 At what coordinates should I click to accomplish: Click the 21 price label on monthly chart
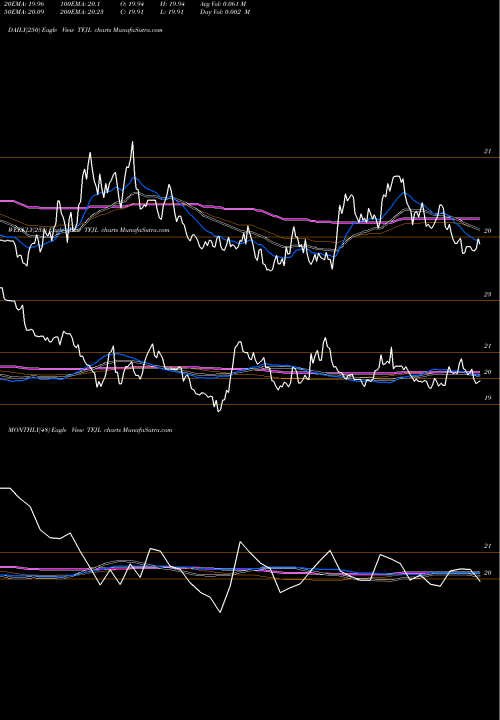tap(488, 546)
